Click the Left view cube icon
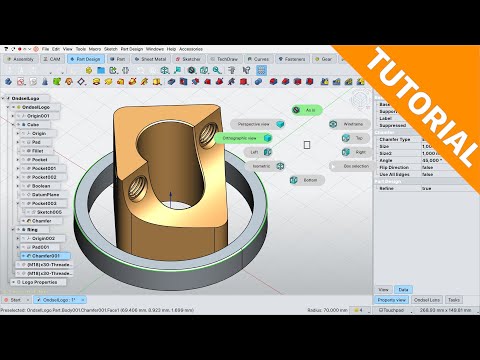 268,152
